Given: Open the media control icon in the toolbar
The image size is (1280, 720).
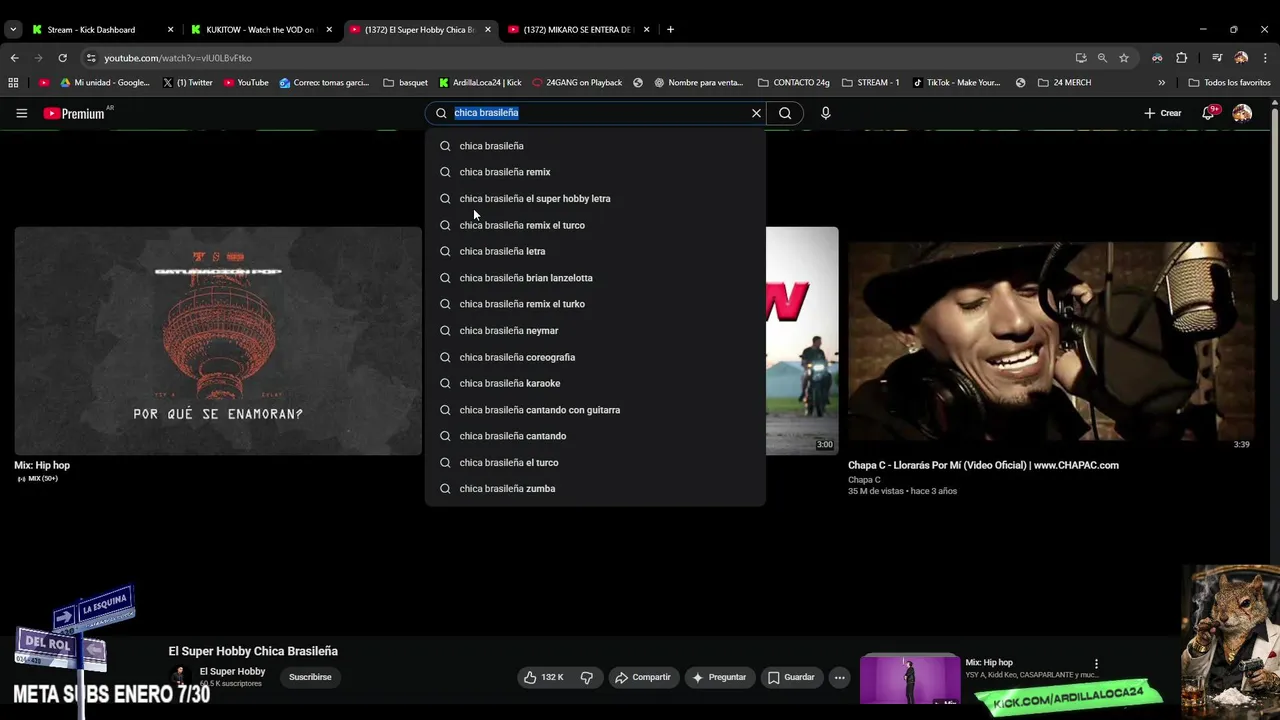Looking at the screenshot, I should click(x=1217, y=58).
